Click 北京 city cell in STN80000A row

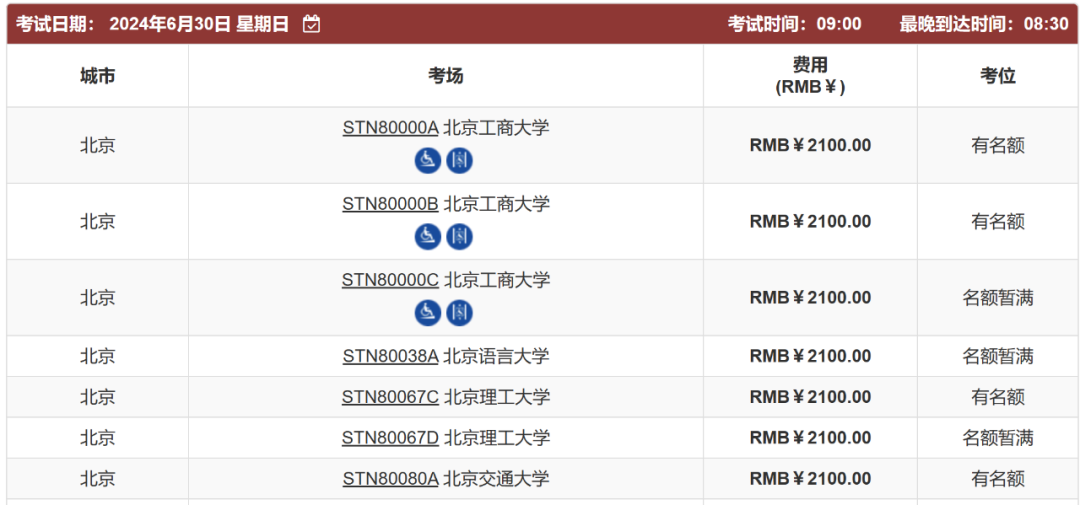pos(98,145)
